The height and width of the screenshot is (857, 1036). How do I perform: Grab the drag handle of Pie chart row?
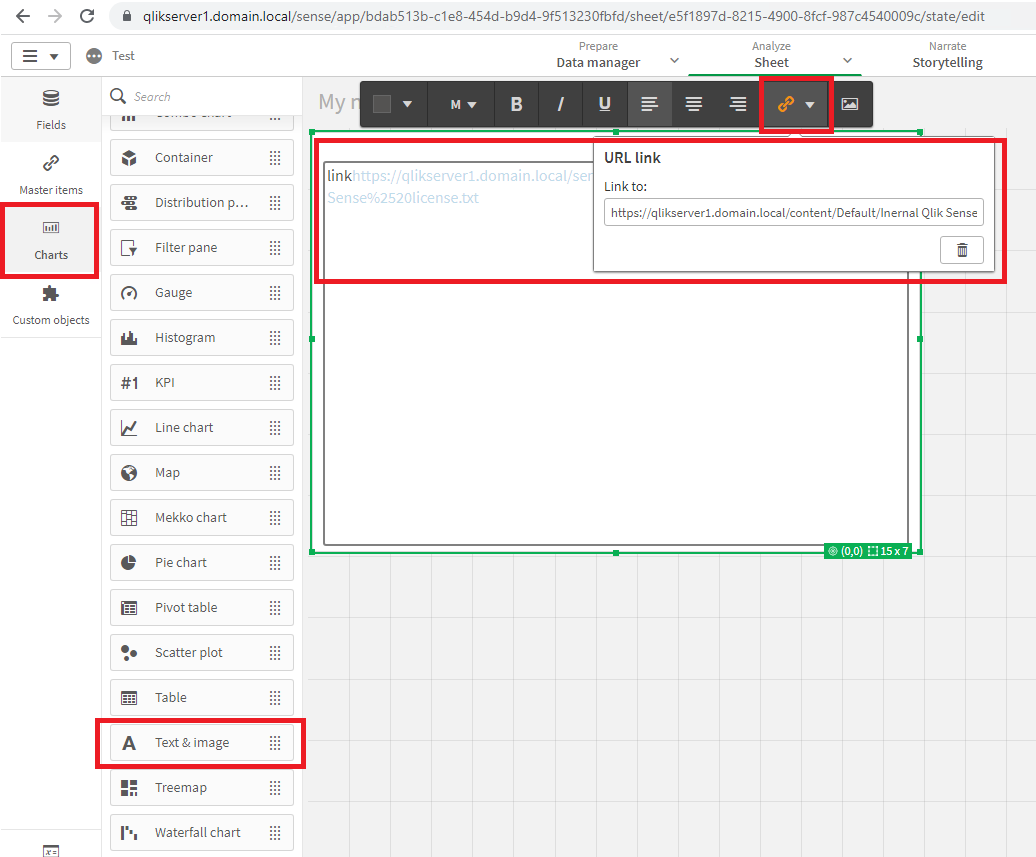[275, 562]
